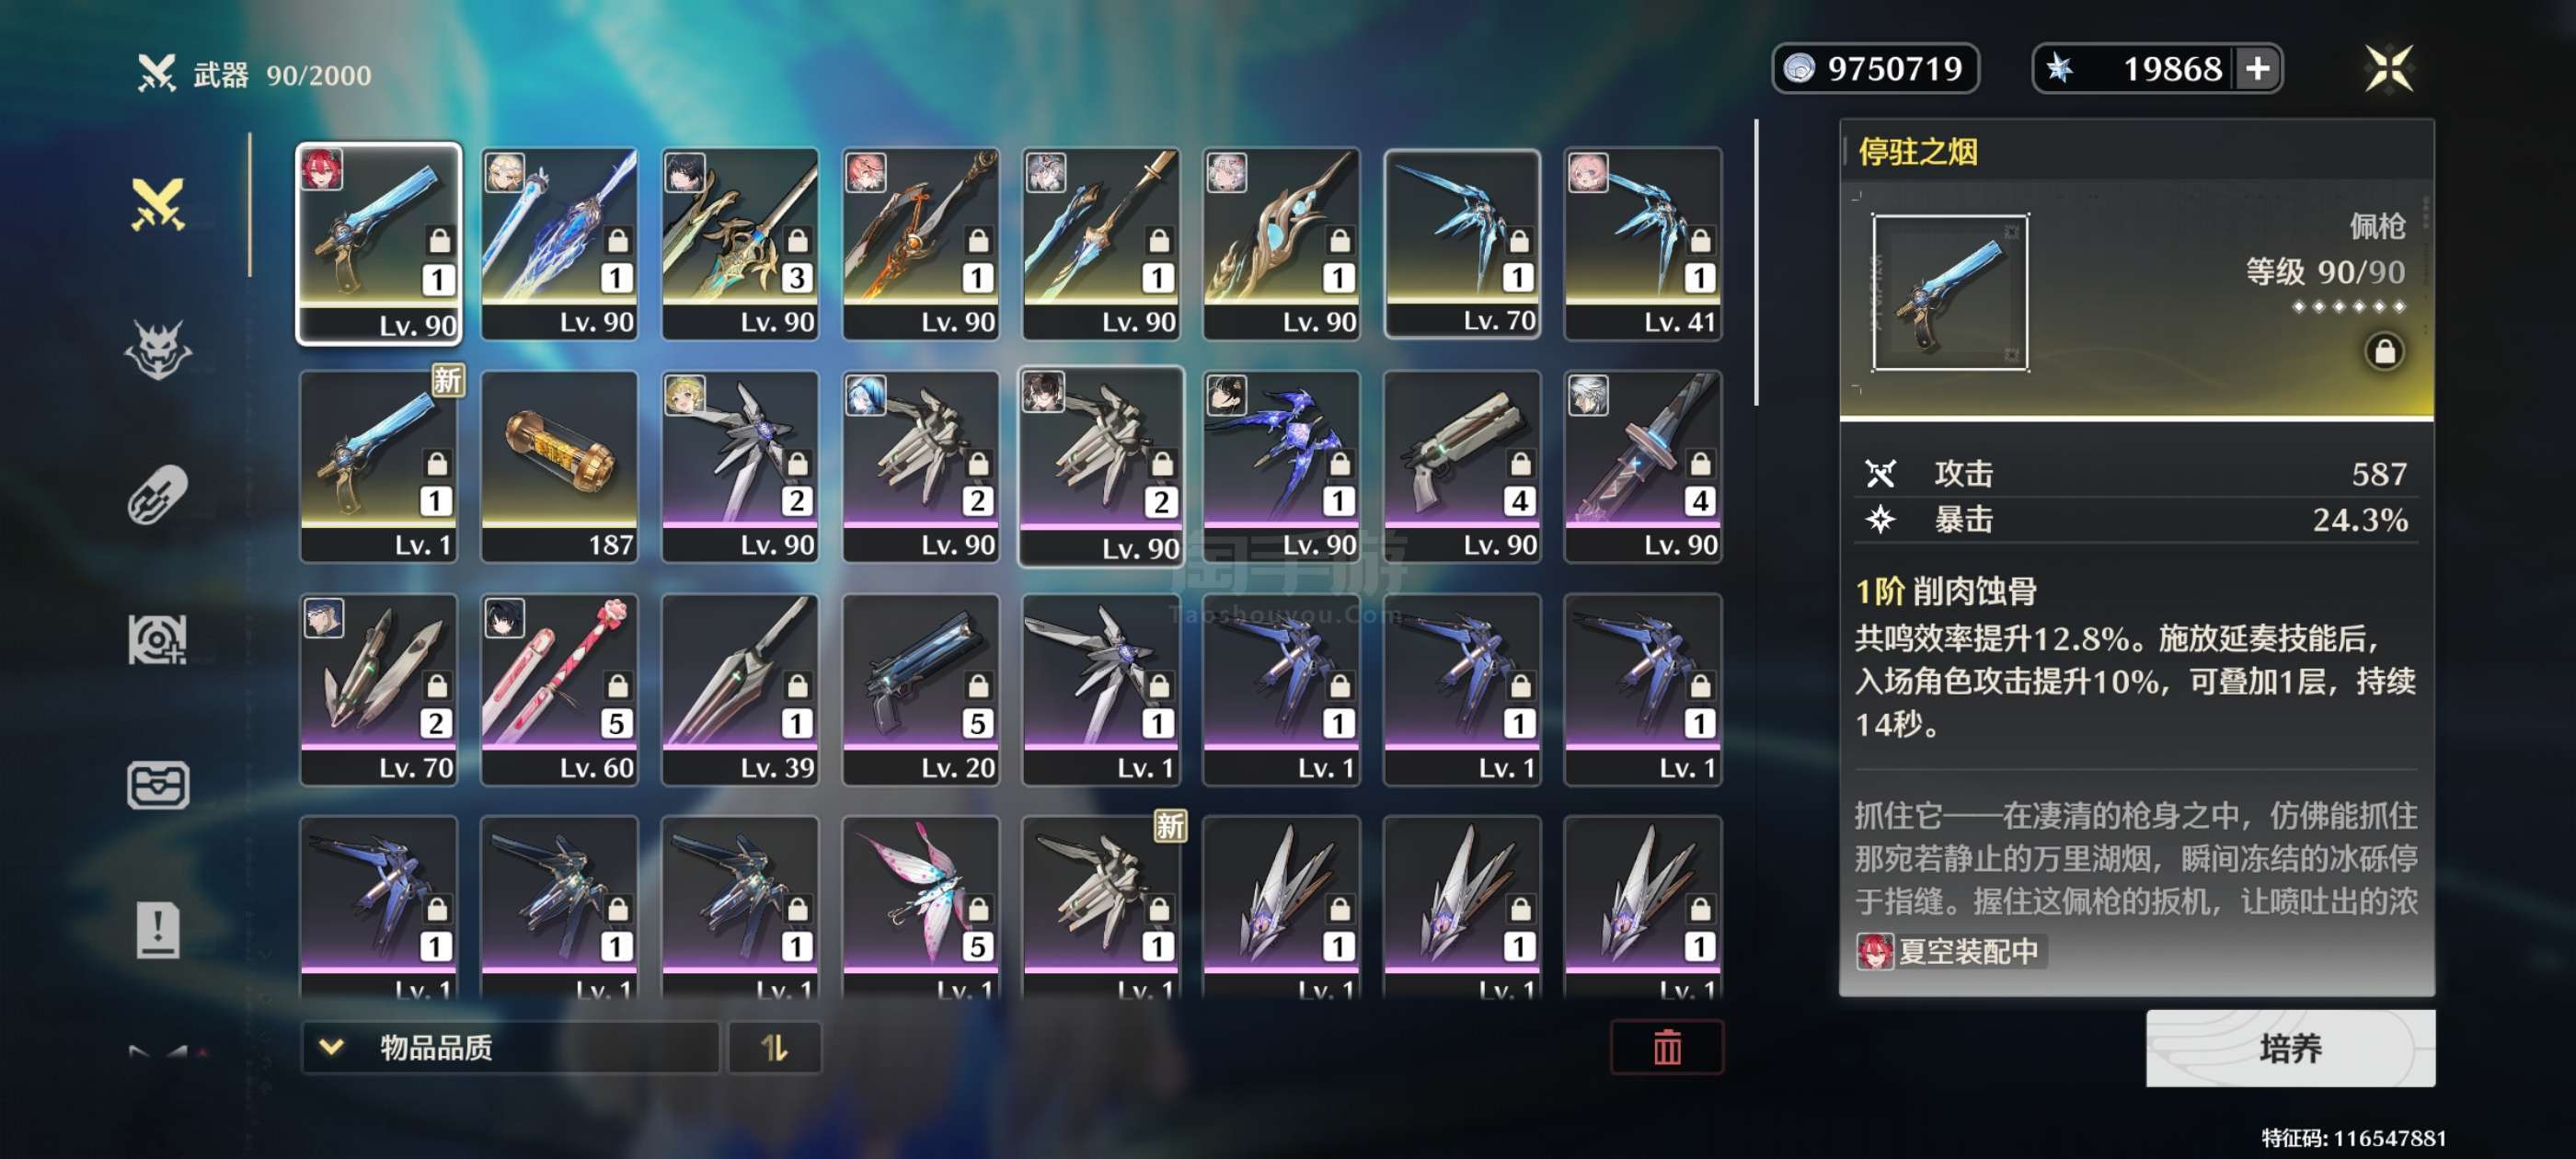Select the golden tube item 187

559,466
